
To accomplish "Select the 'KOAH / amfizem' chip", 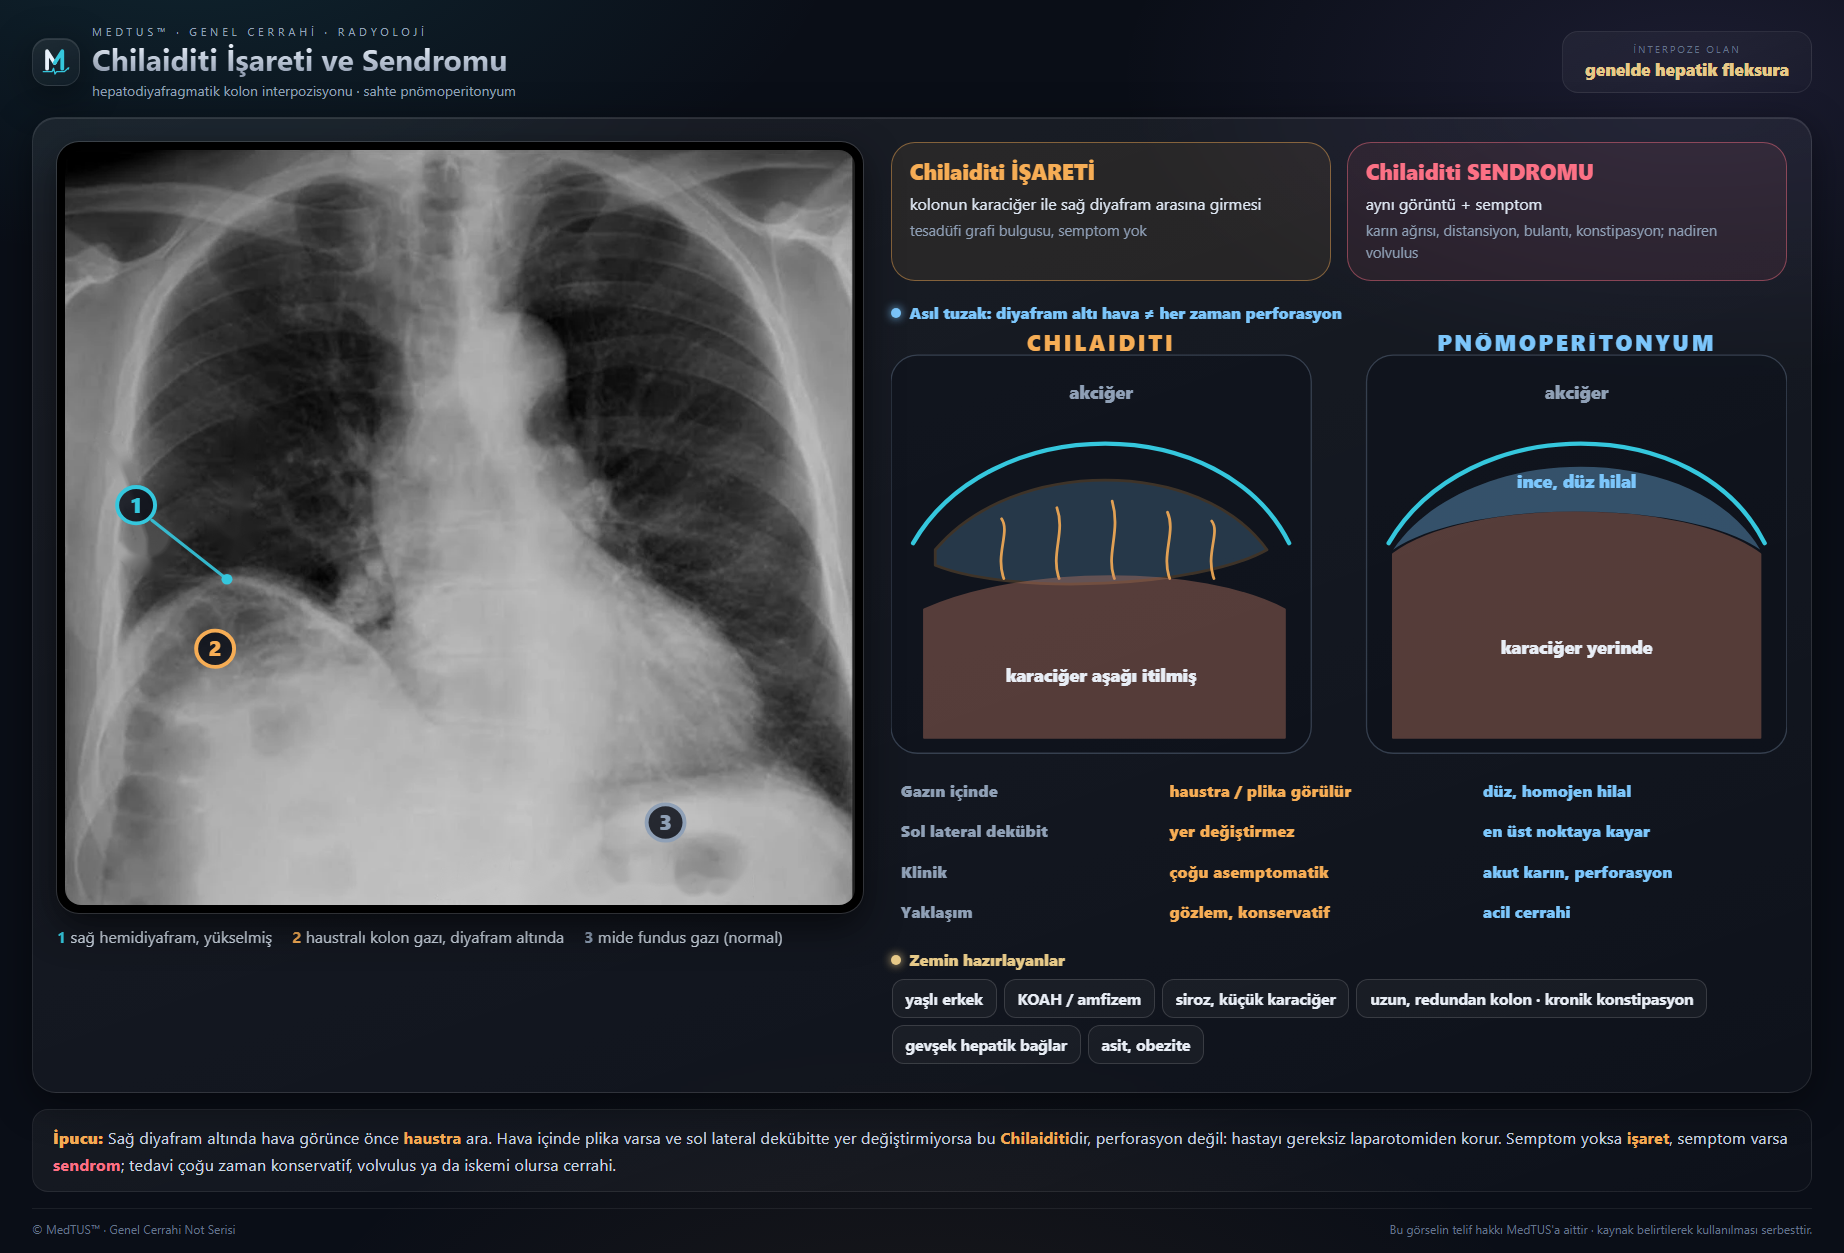I will (x=1079, y=999).
